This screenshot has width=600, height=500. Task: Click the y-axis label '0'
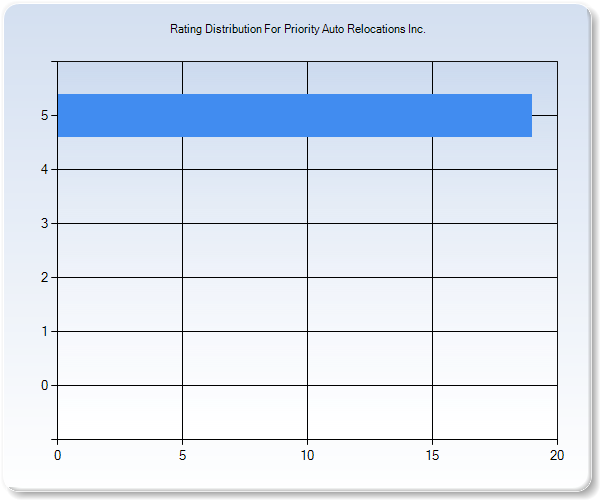(44, 385)
